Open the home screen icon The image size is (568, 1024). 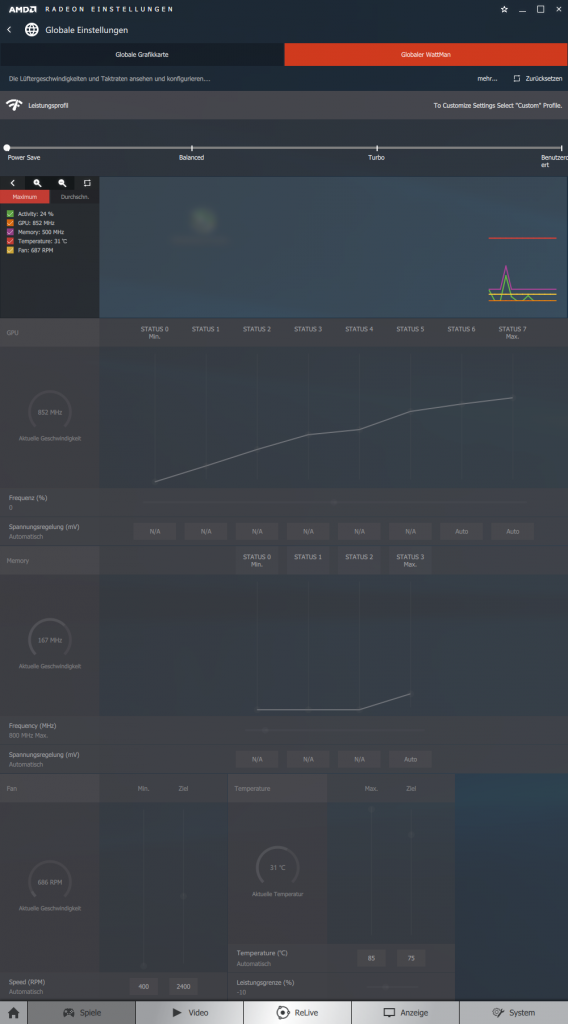pos(13,1013)
